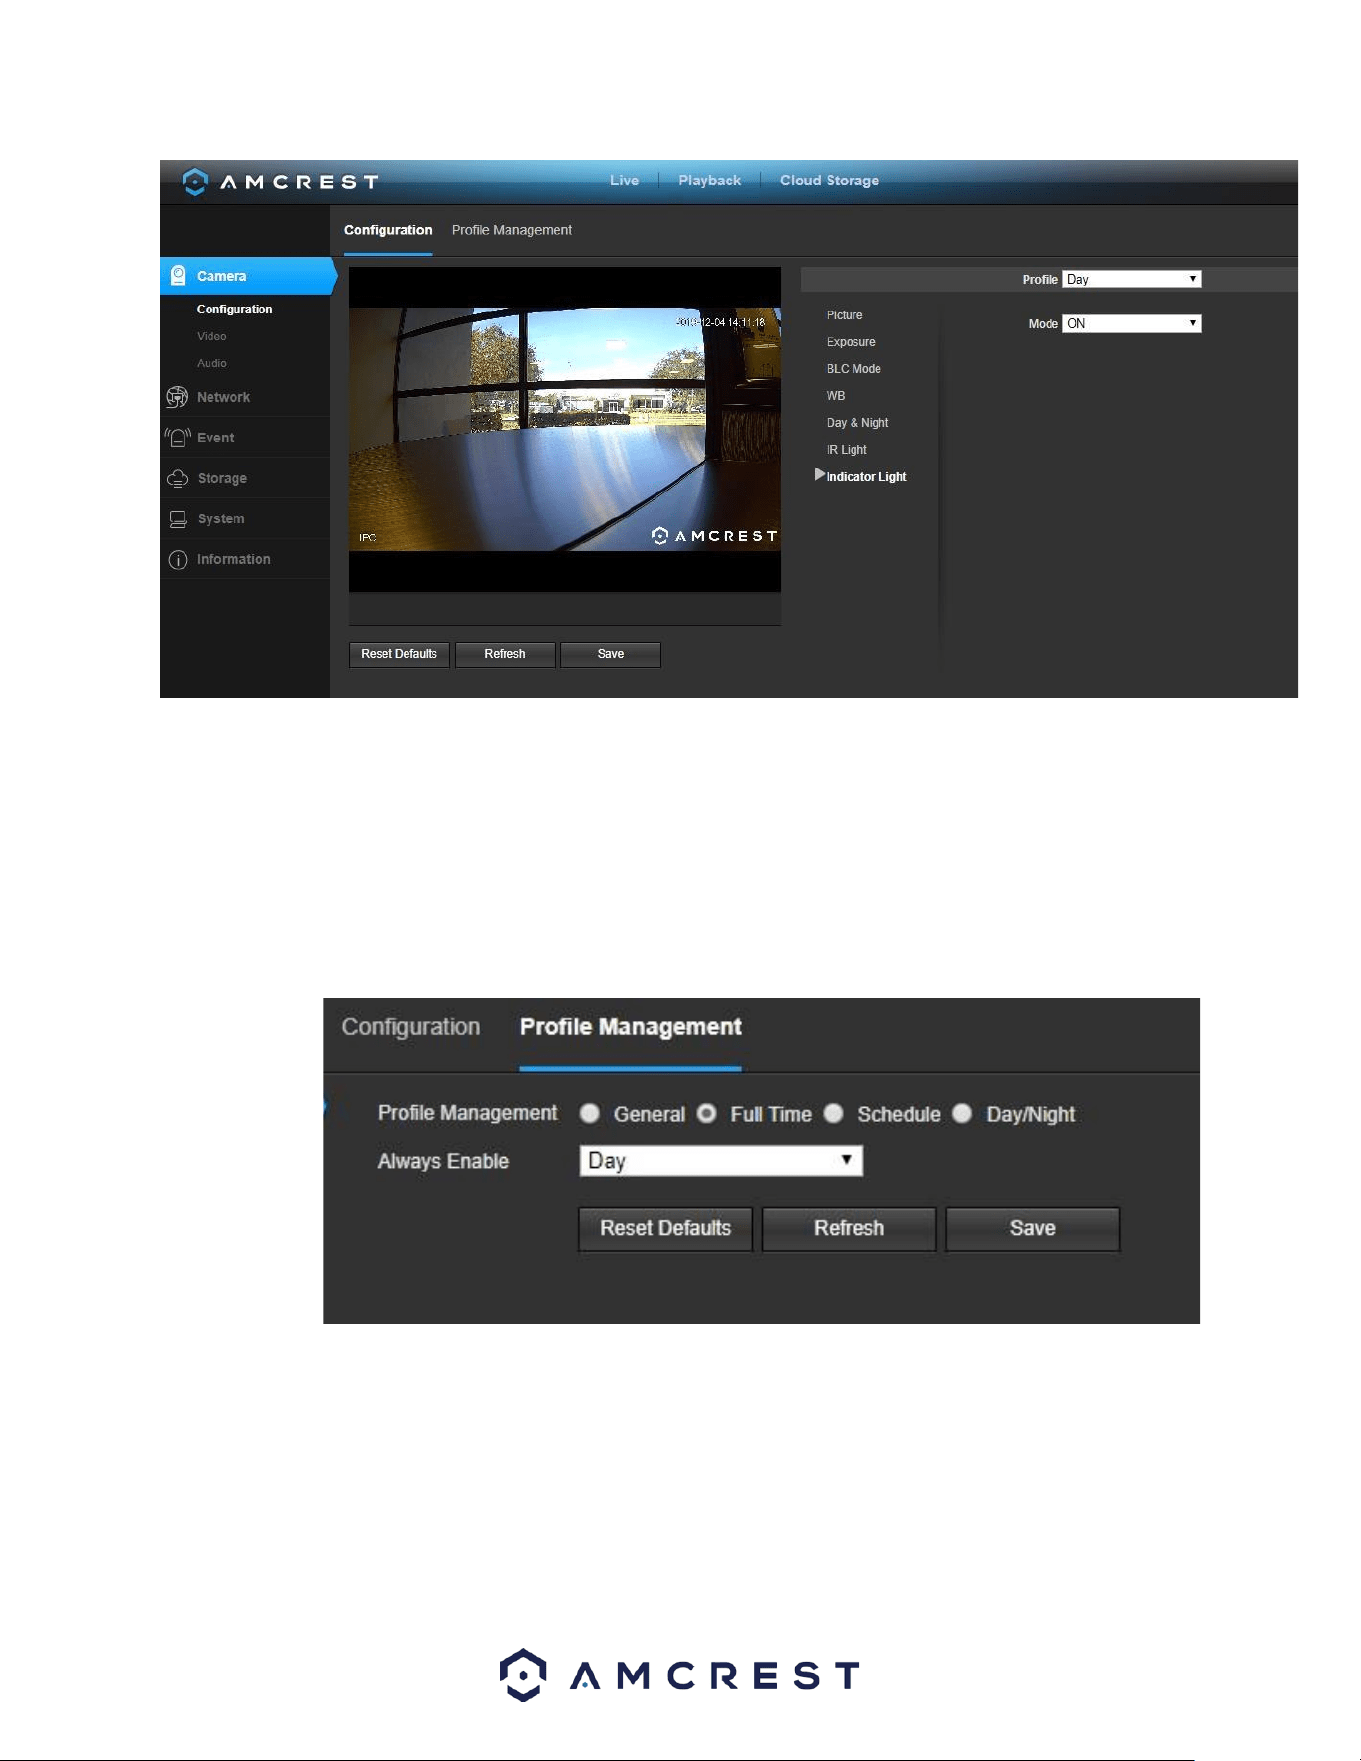
Task: Select the IR Light settings item
Action: pyautogui.click(x=846, y=450)
